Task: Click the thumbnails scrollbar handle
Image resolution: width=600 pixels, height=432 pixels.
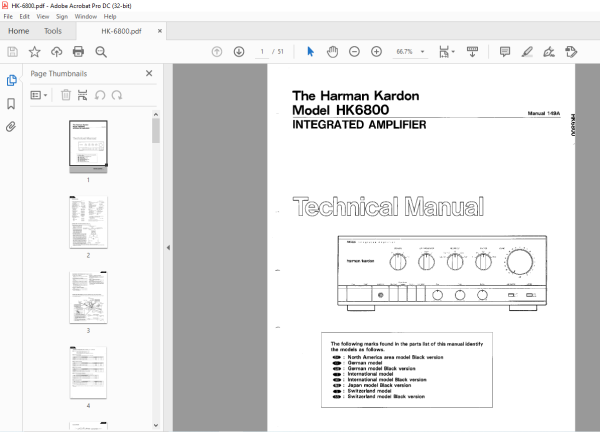Action: tap(156, 130)
